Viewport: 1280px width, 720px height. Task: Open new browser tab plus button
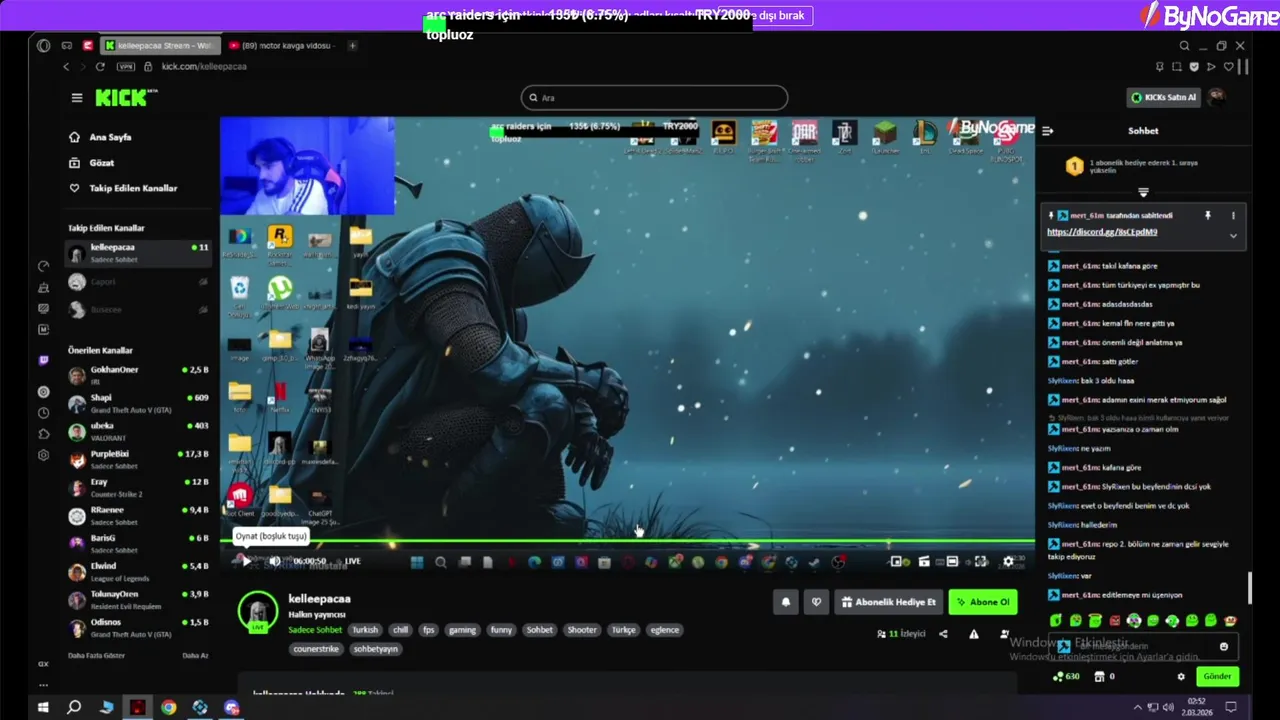click(x=352, y=45)
